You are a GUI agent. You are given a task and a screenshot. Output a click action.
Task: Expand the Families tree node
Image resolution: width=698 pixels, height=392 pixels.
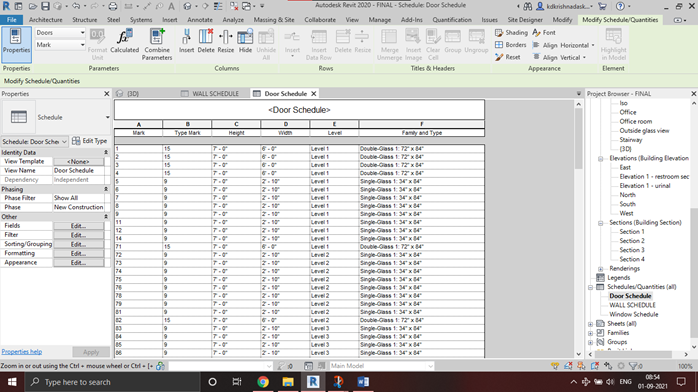(591, 333)
